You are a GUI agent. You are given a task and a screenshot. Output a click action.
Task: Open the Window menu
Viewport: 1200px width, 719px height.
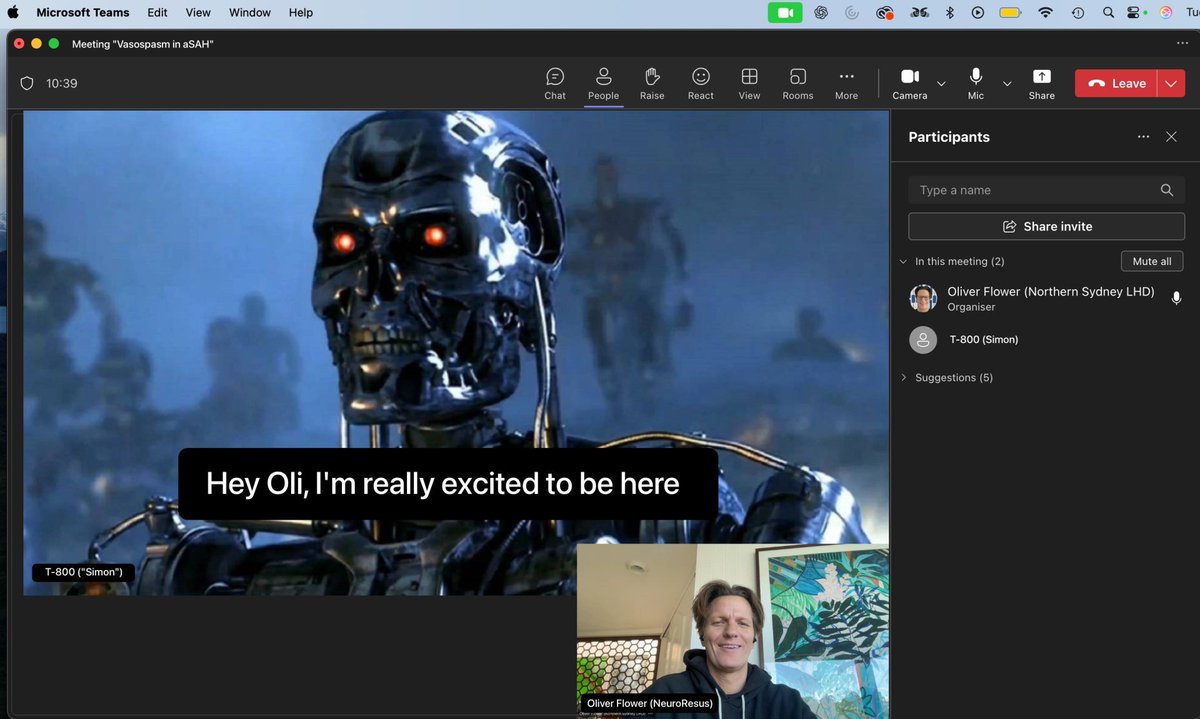pos(250,12)
